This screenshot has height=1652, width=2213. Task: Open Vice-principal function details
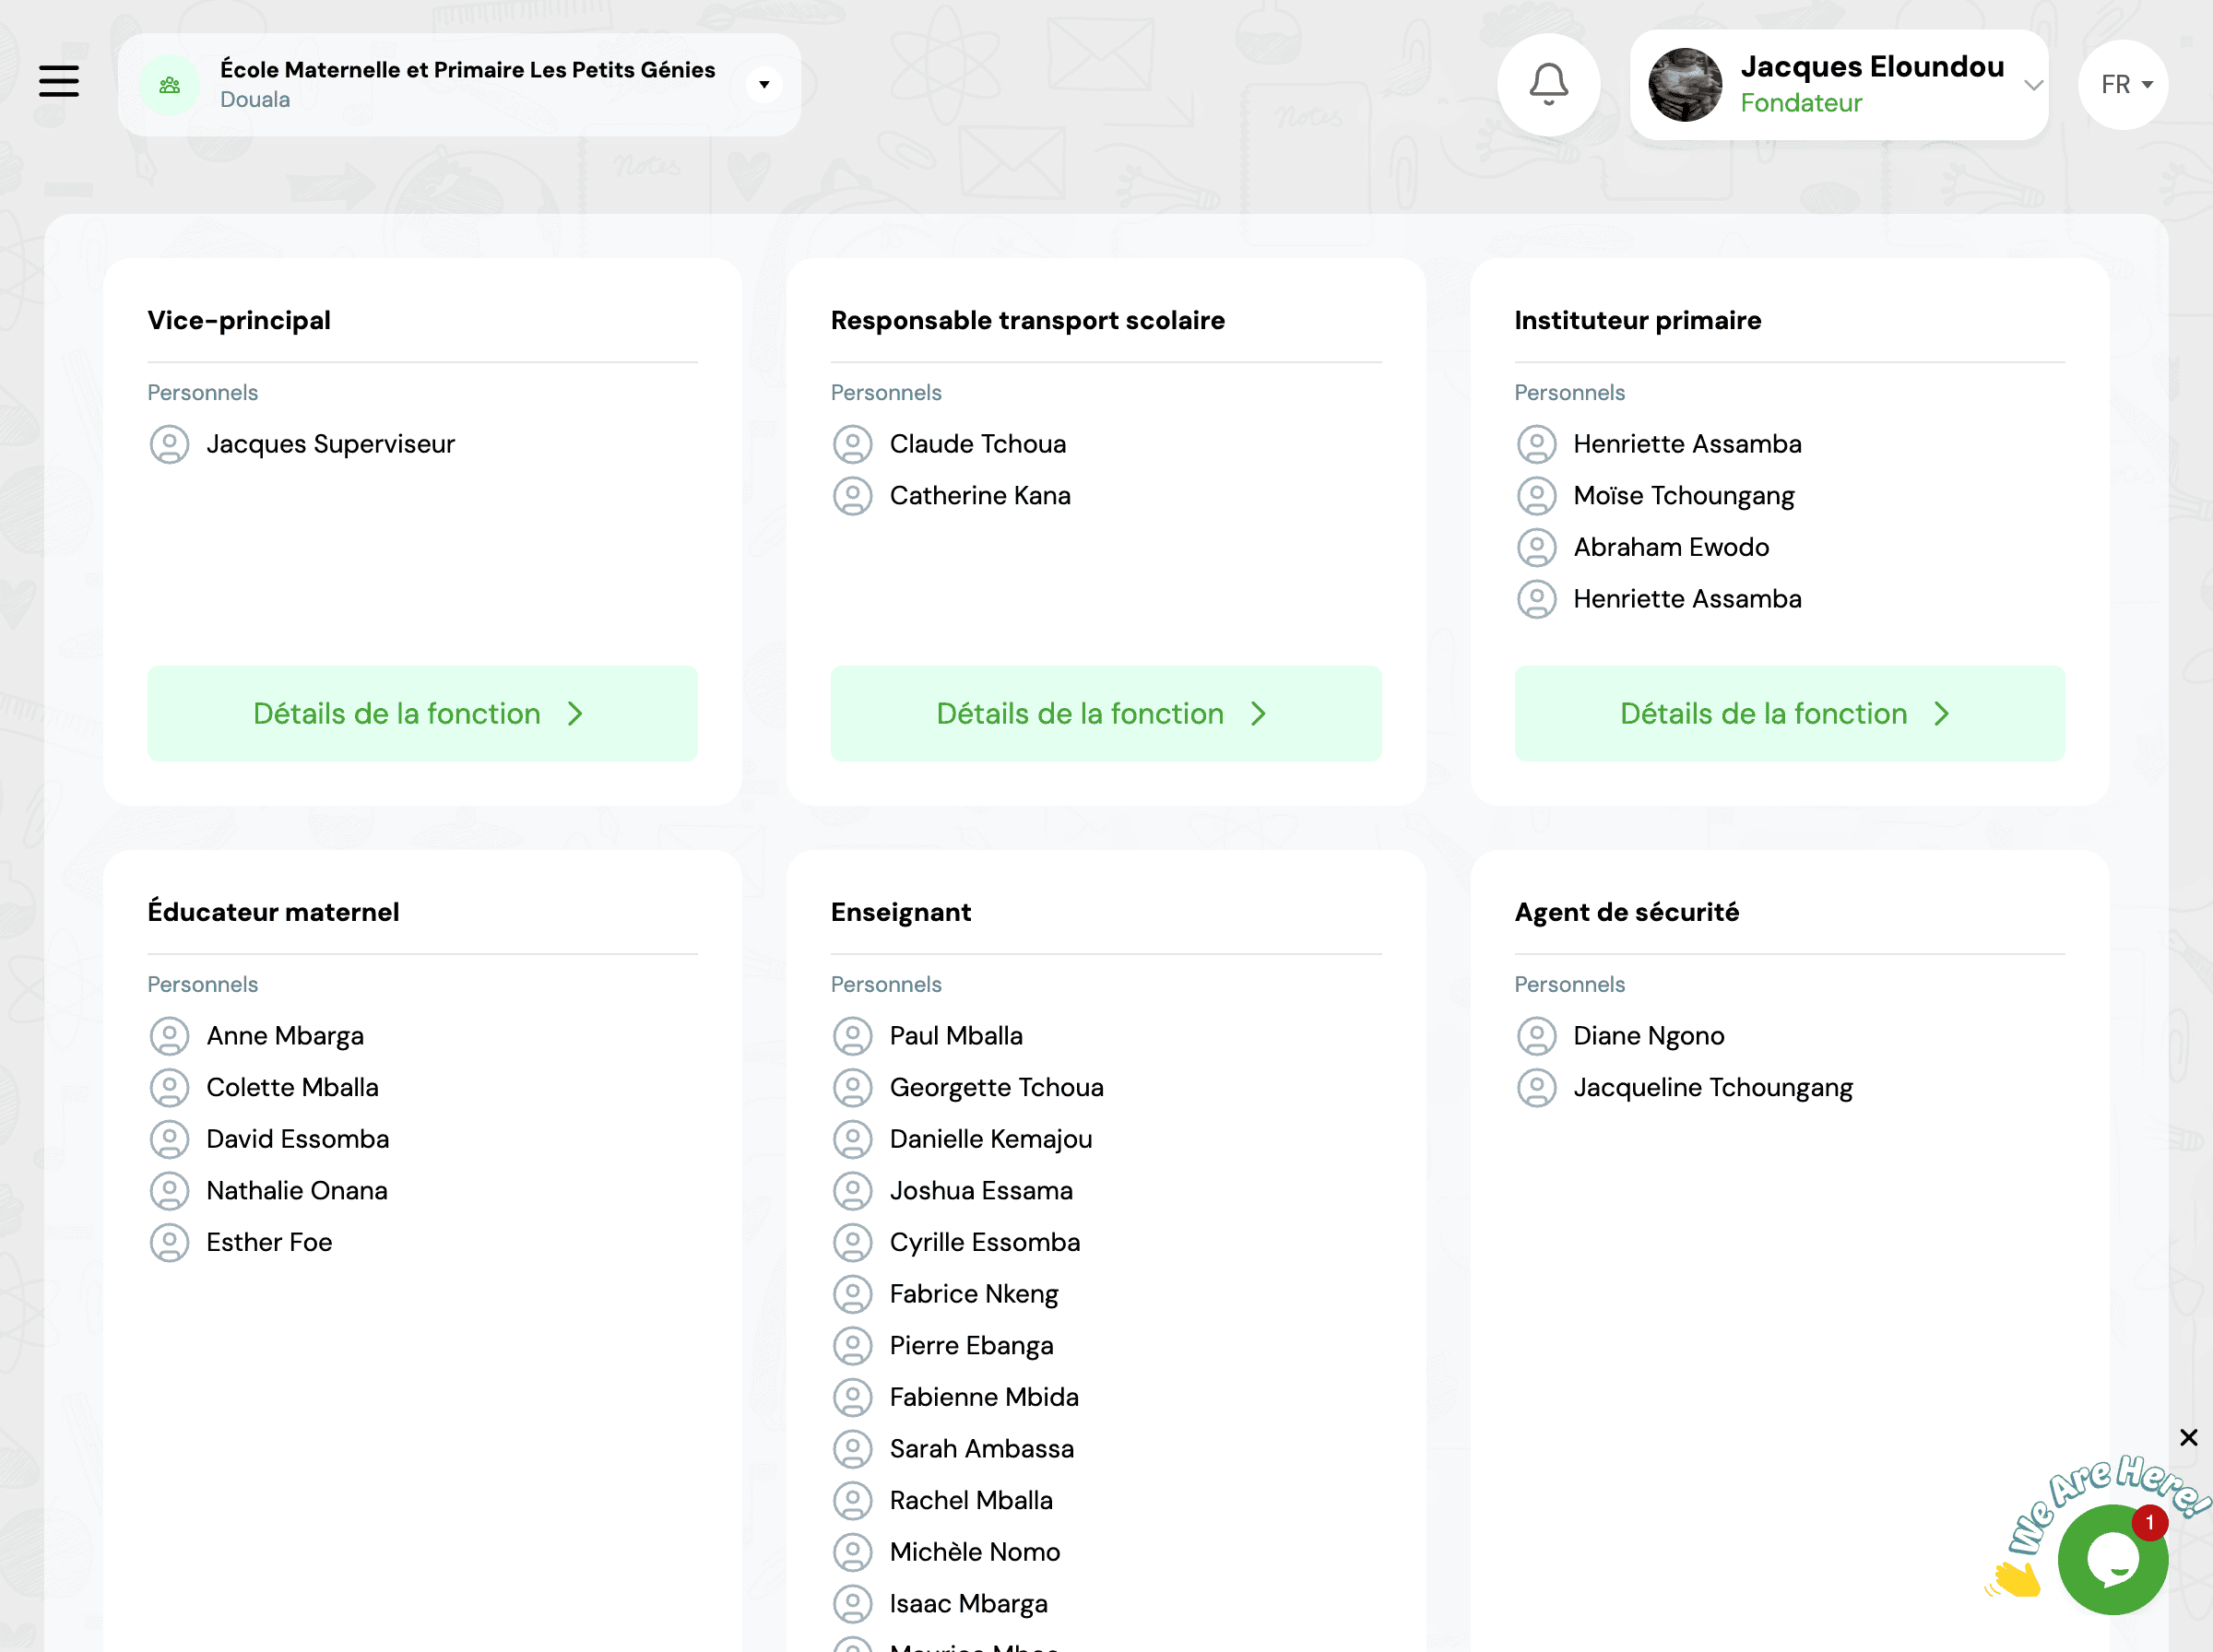pyautogui.click(x=422, y=713)
